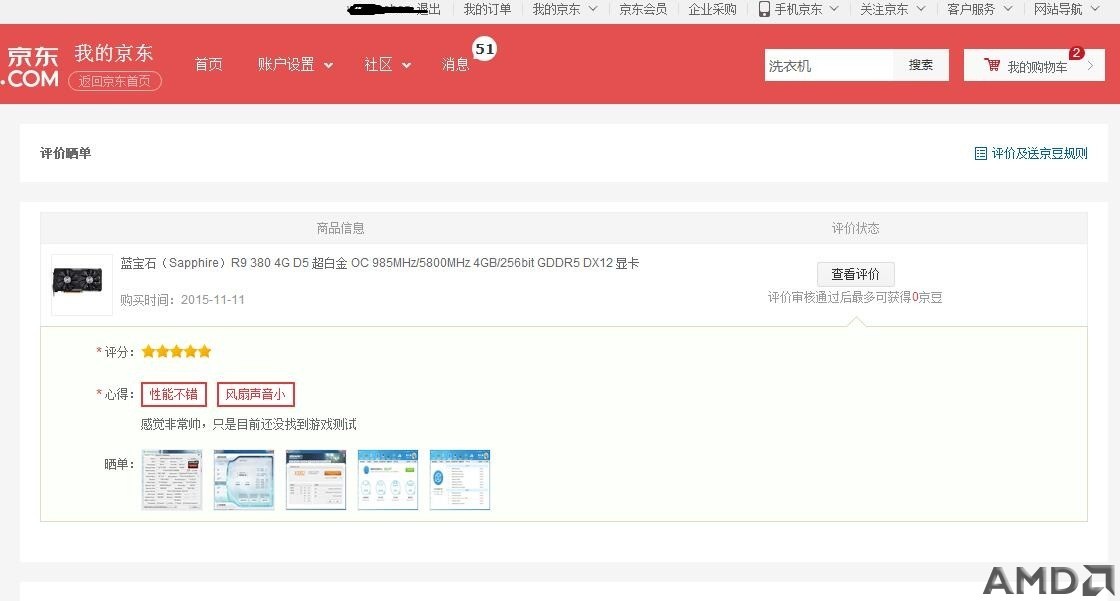Open 企业采购 in top bar
Viewport: 1120px width, 601px height.
tap(712, 9)
